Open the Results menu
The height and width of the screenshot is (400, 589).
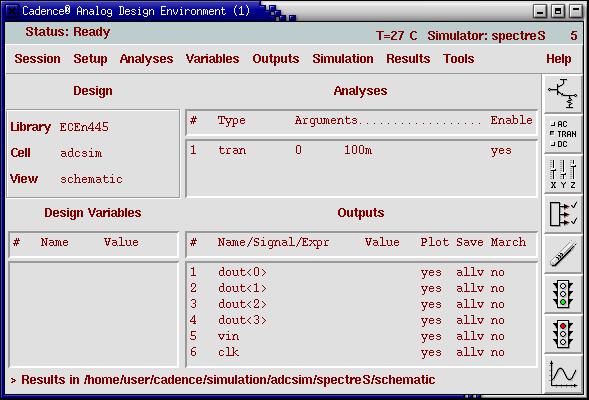point(408,59)
